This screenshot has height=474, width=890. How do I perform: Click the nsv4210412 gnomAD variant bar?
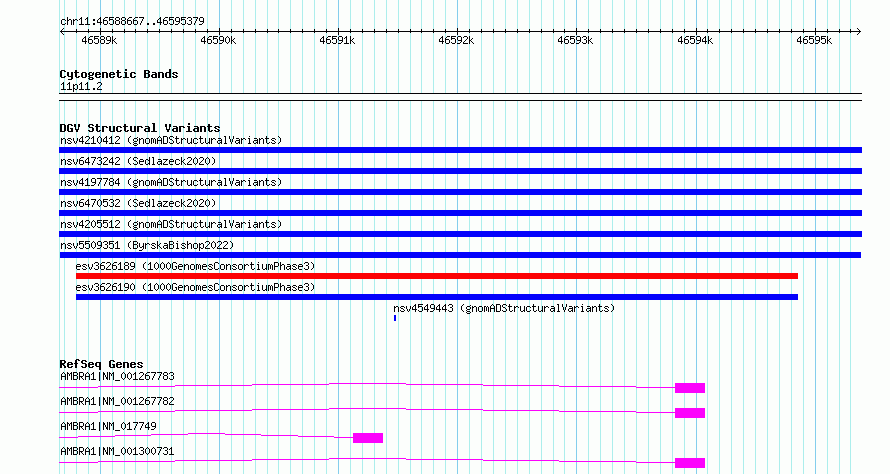(460, 150)
